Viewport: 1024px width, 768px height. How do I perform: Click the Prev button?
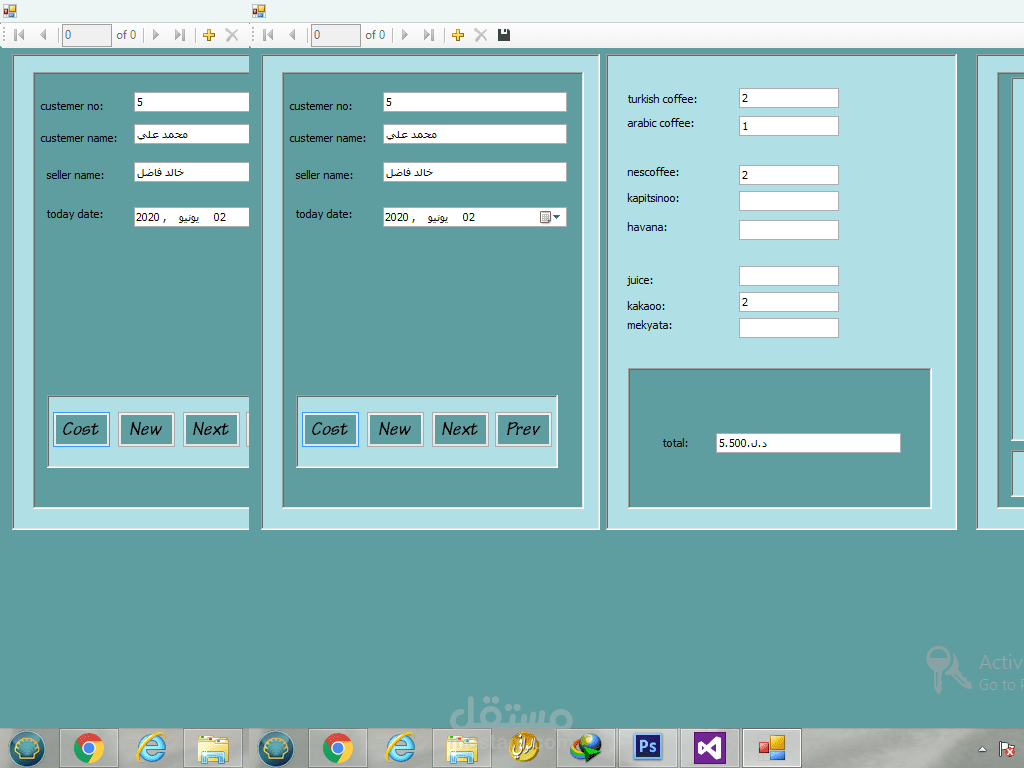(524, 430)
